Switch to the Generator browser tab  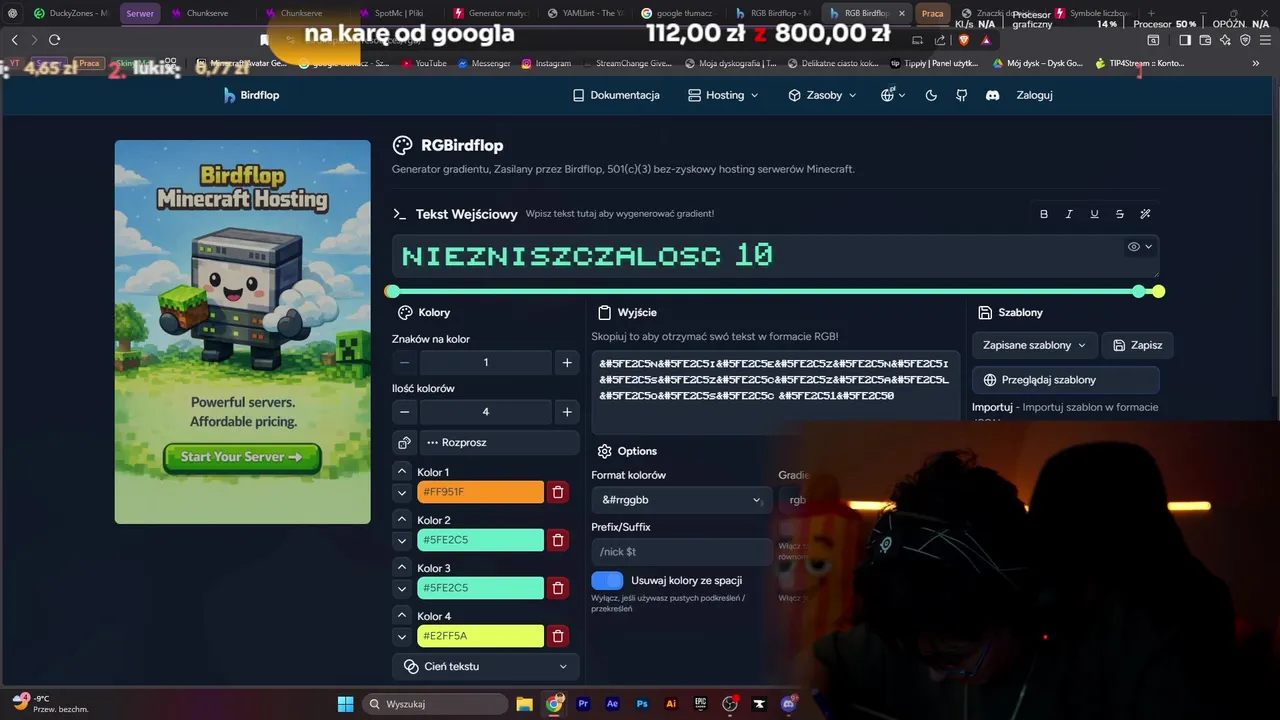492,13
